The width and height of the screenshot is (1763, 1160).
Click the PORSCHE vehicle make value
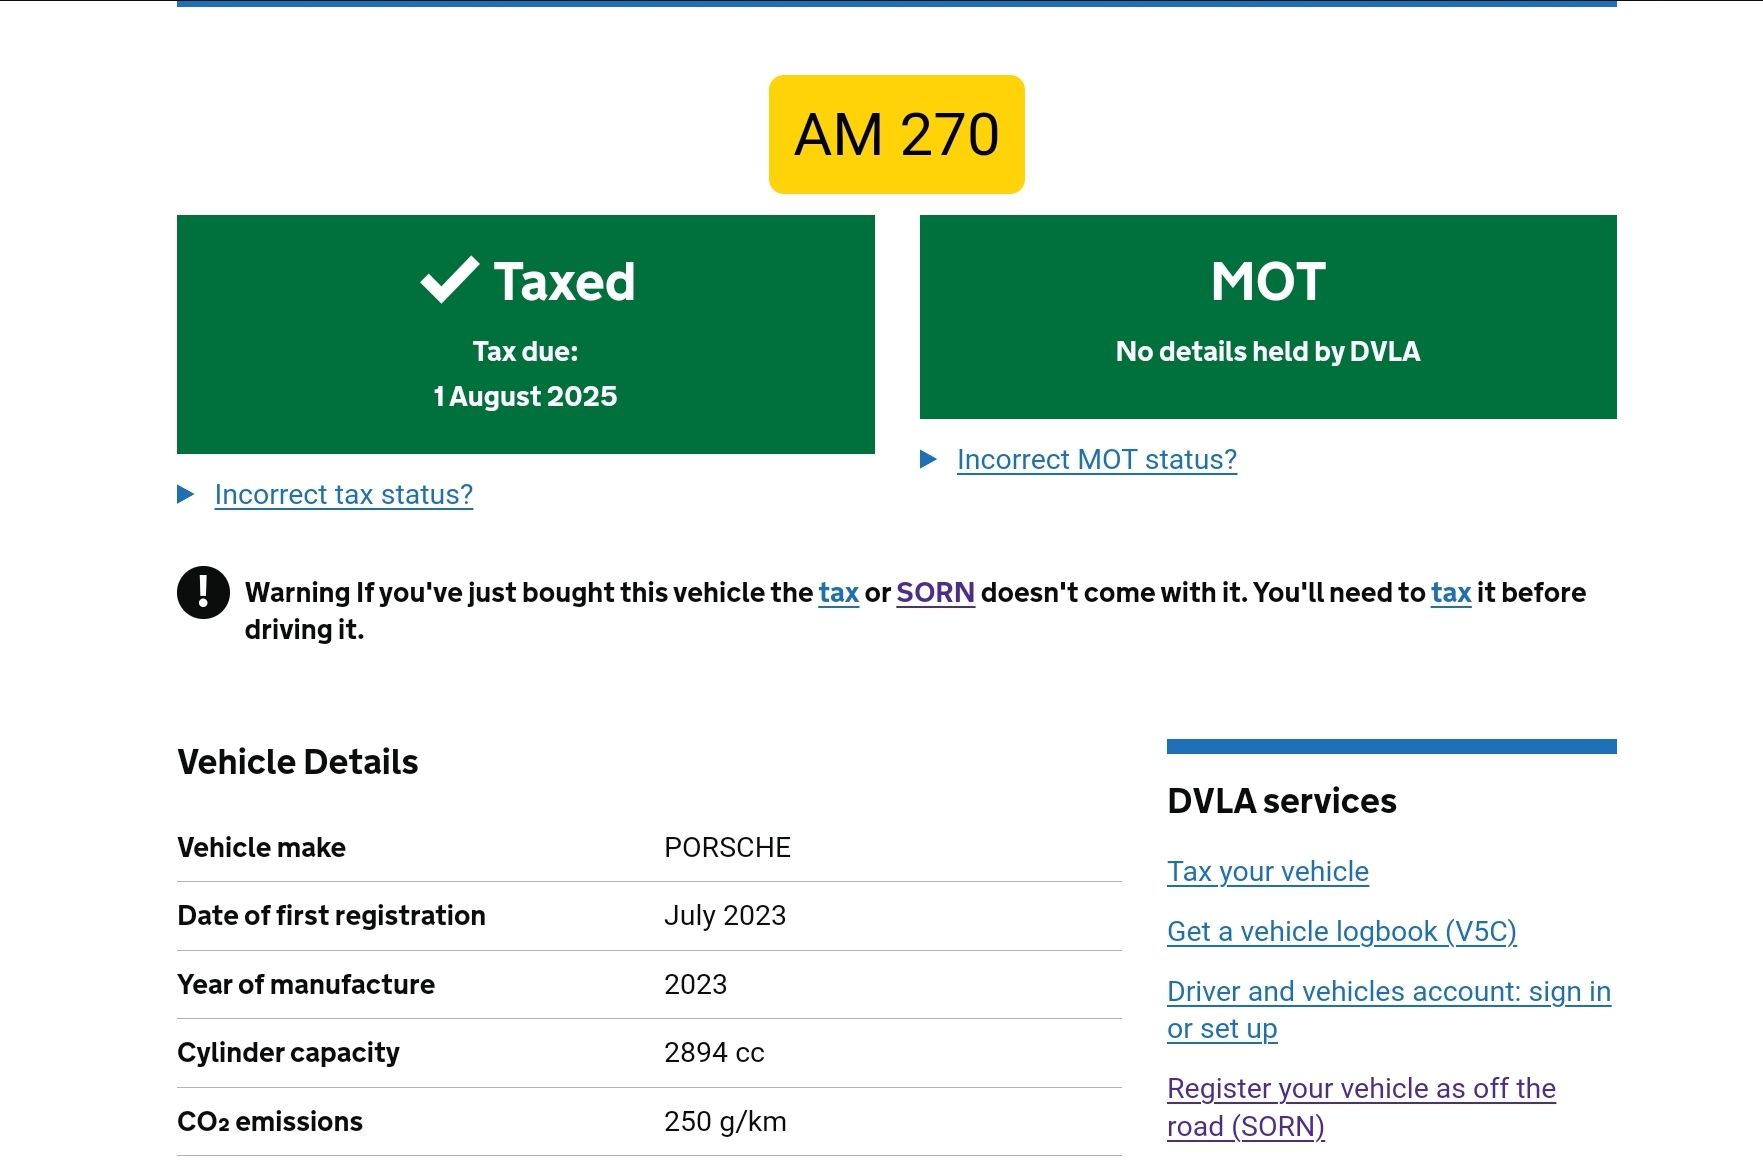coord(727,848)
